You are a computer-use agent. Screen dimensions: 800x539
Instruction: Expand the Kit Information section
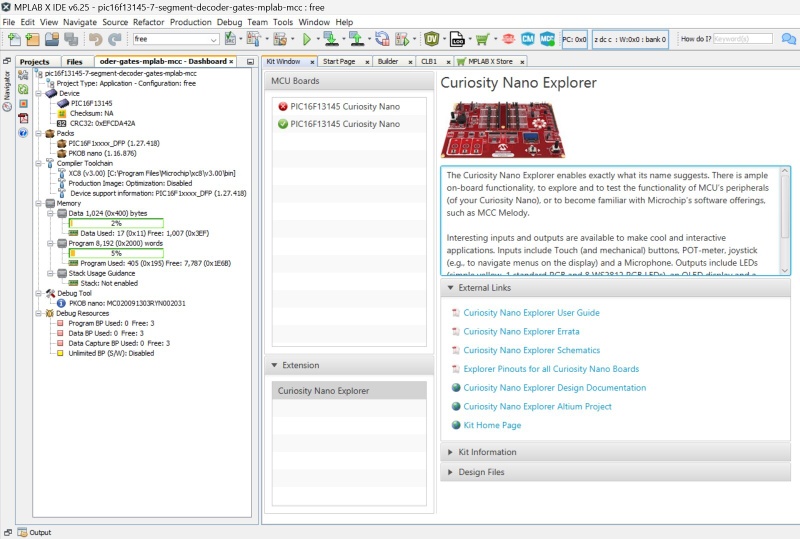tap(451, 452)
